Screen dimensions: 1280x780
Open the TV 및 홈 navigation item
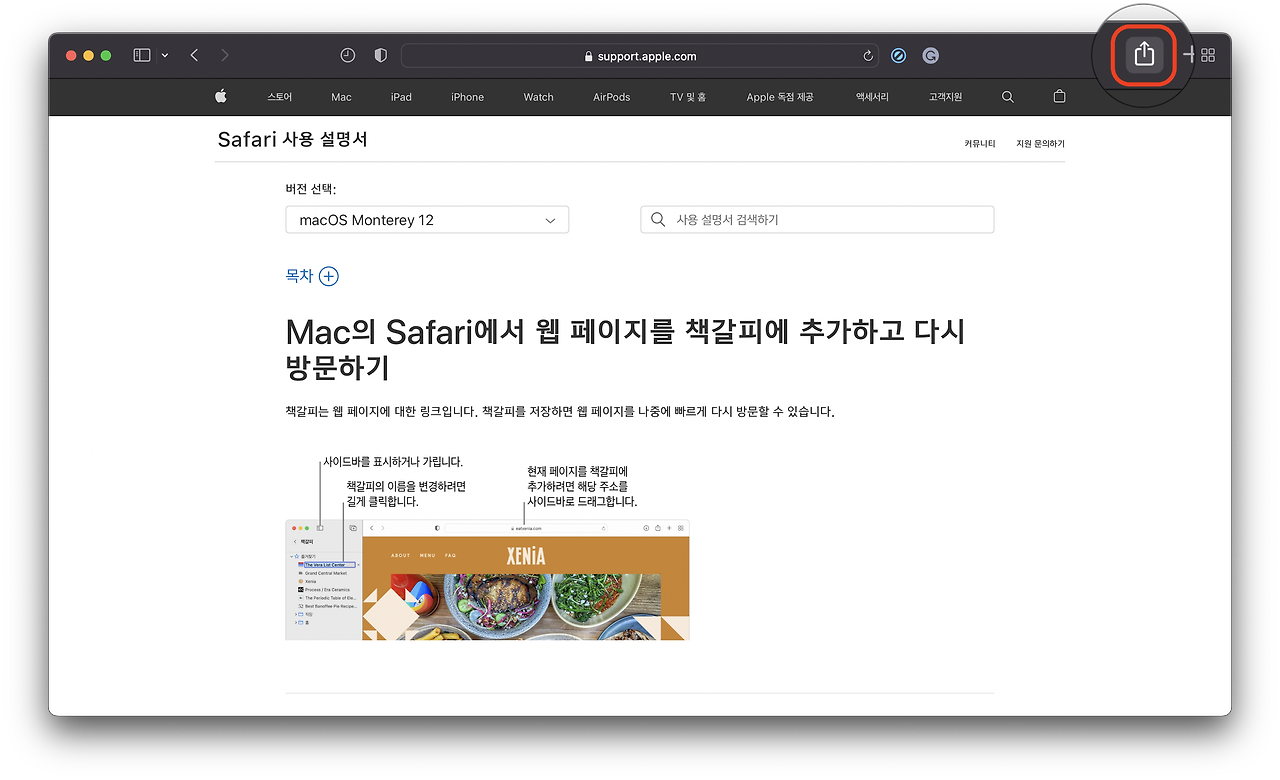coord(688,97)
